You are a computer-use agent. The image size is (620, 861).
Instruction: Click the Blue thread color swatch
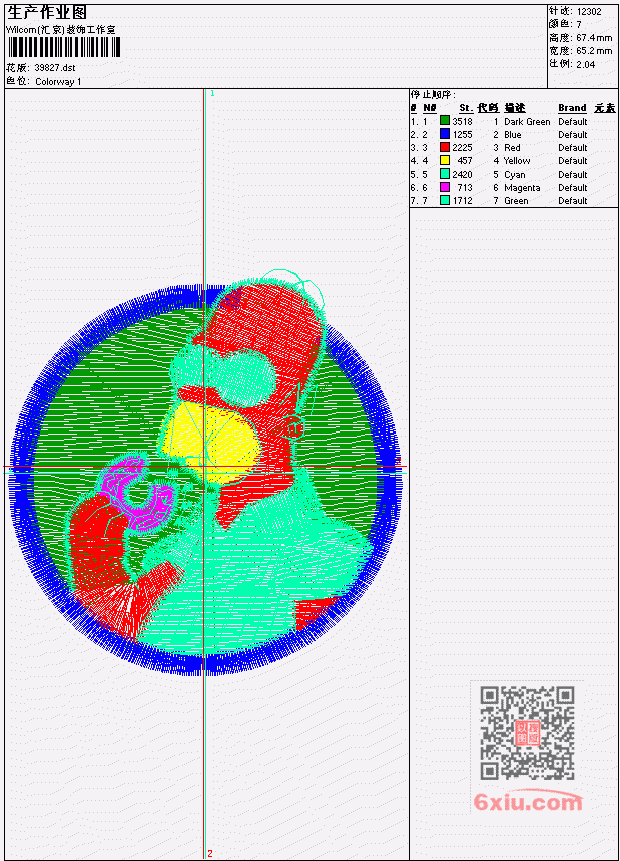pyautogui.click(x=445, y=134)
